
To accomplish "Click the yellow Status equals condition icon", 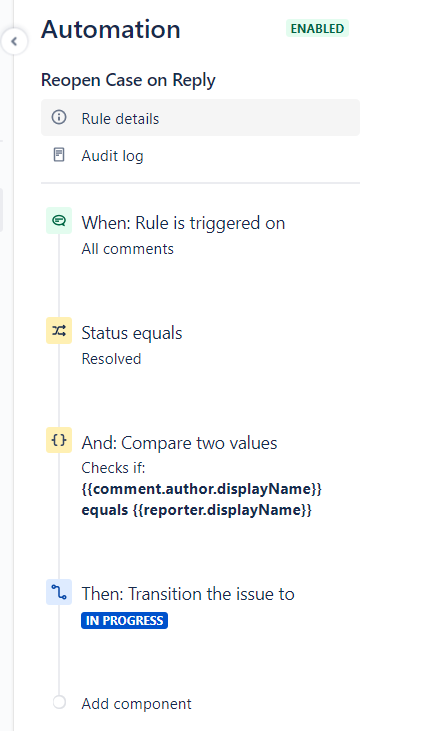I will pos(59,331).
